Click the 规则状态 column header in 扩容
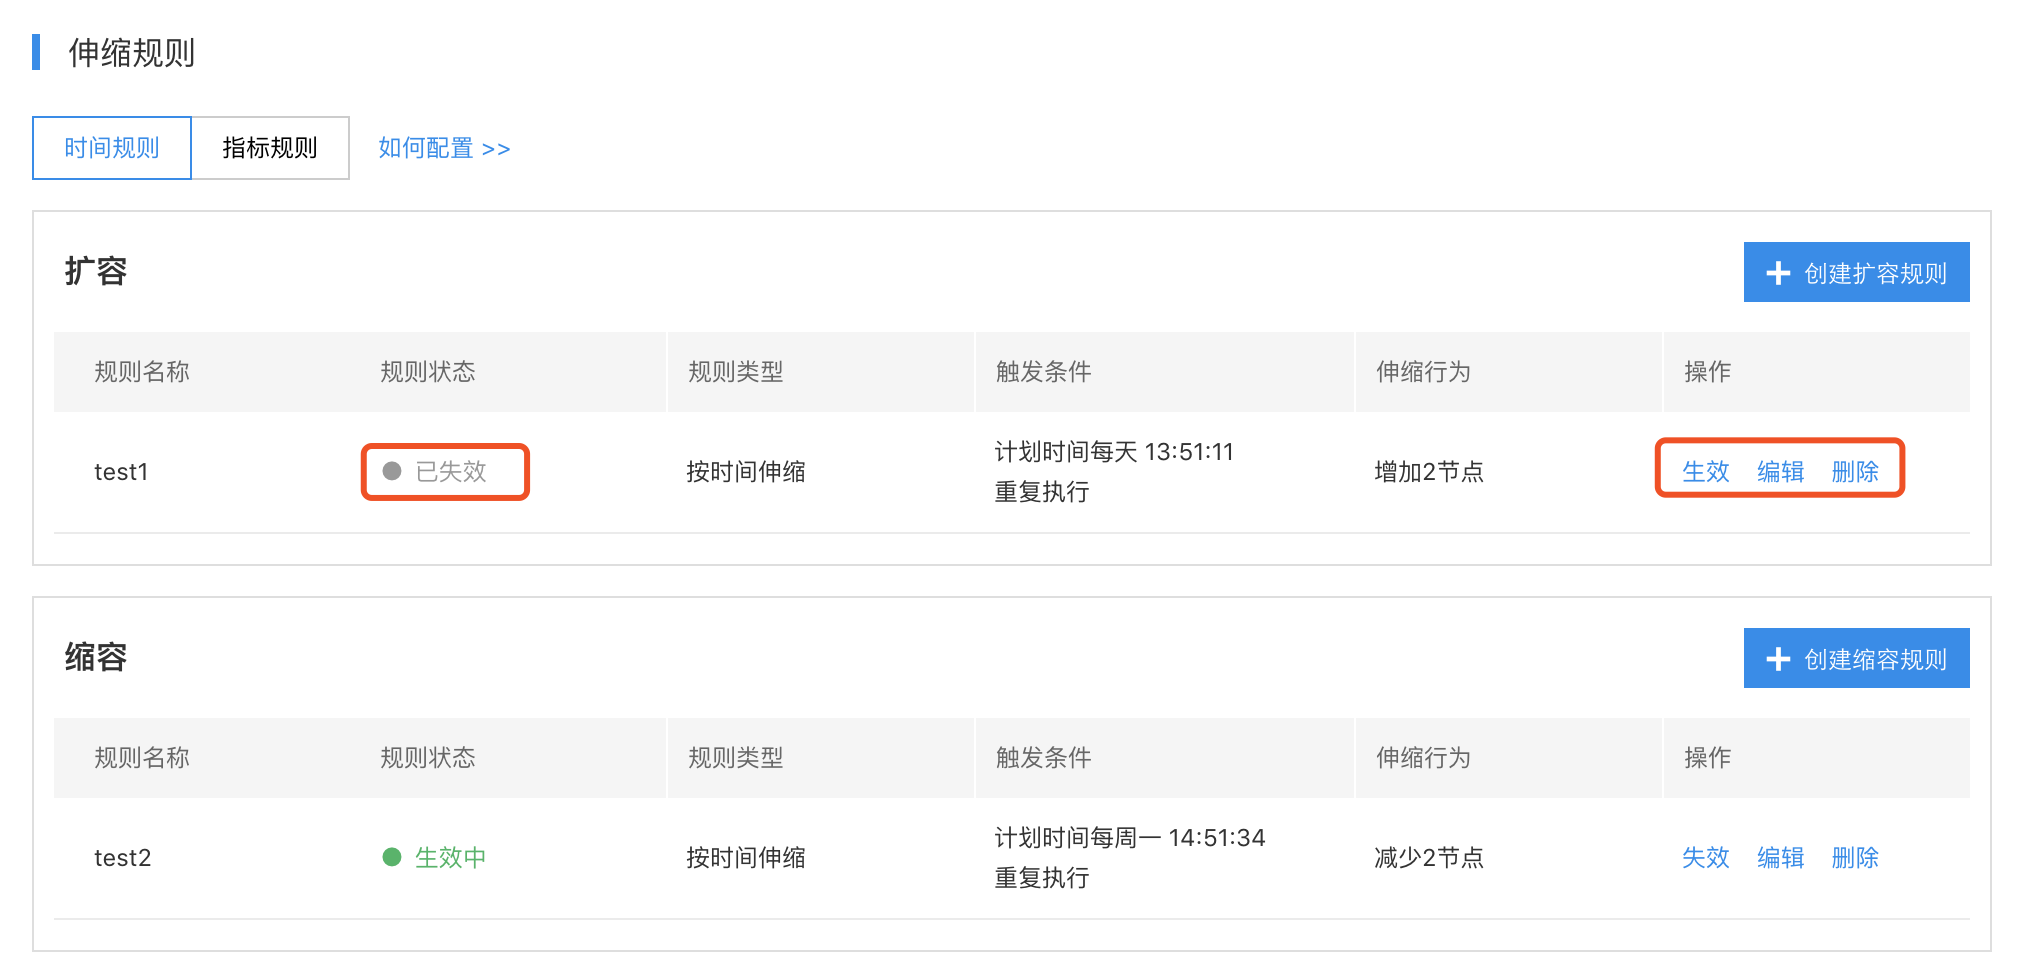The width and height of the screenshot is (2020, 978). (x=428, y=372)
